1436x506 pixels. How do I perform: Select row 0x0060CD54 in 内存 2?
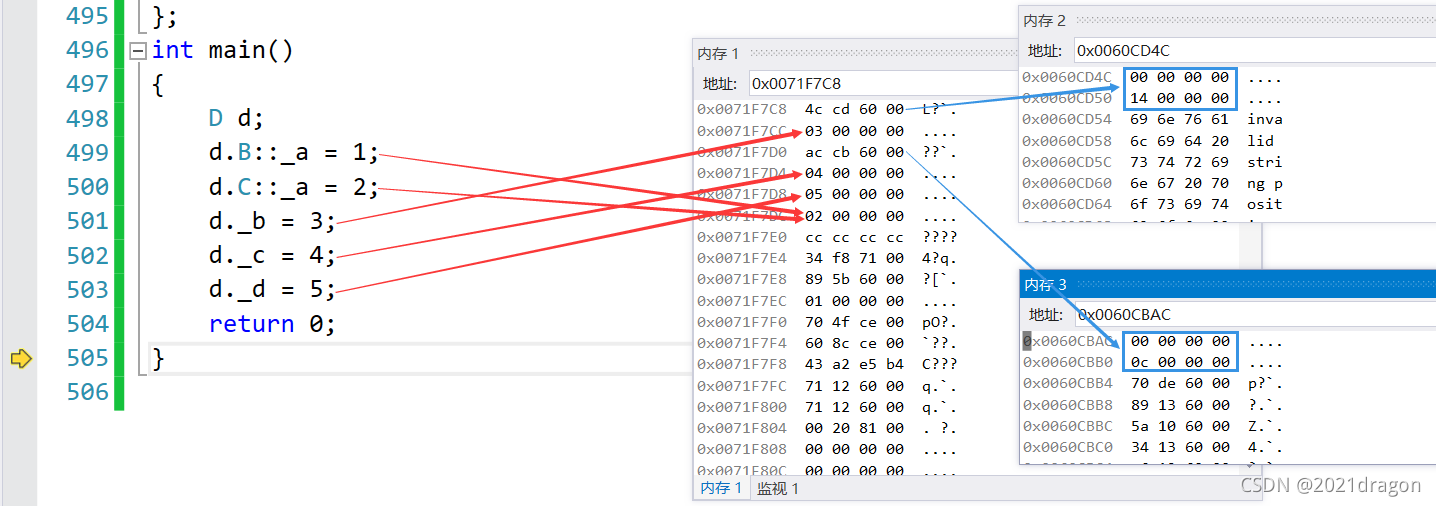pyautogui.click(x=1153, y=119)
